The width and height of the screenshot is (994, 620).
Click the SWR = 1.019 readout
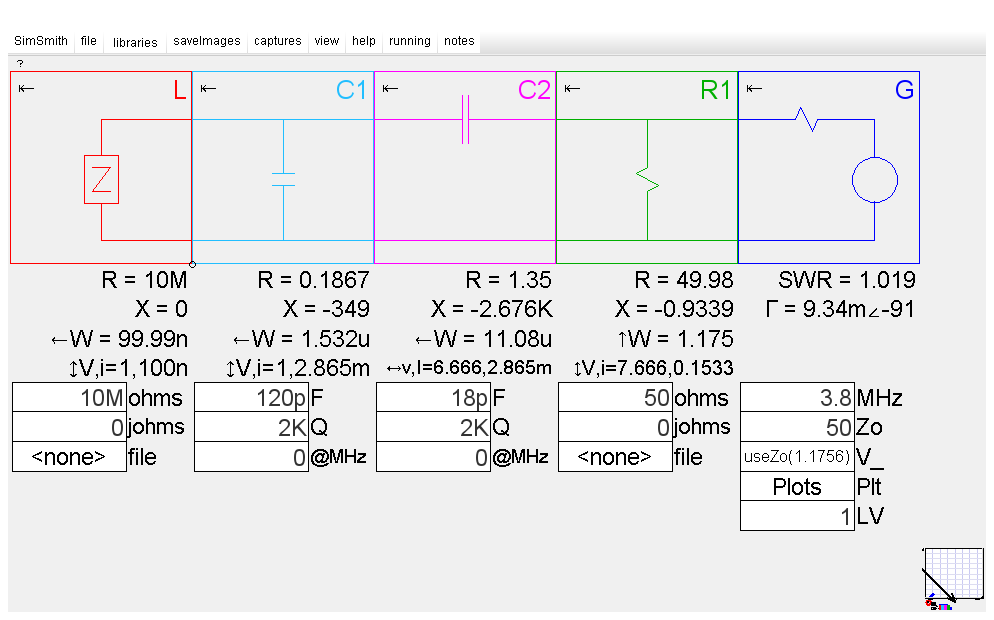pyautogui.click(x=847, y=280)
